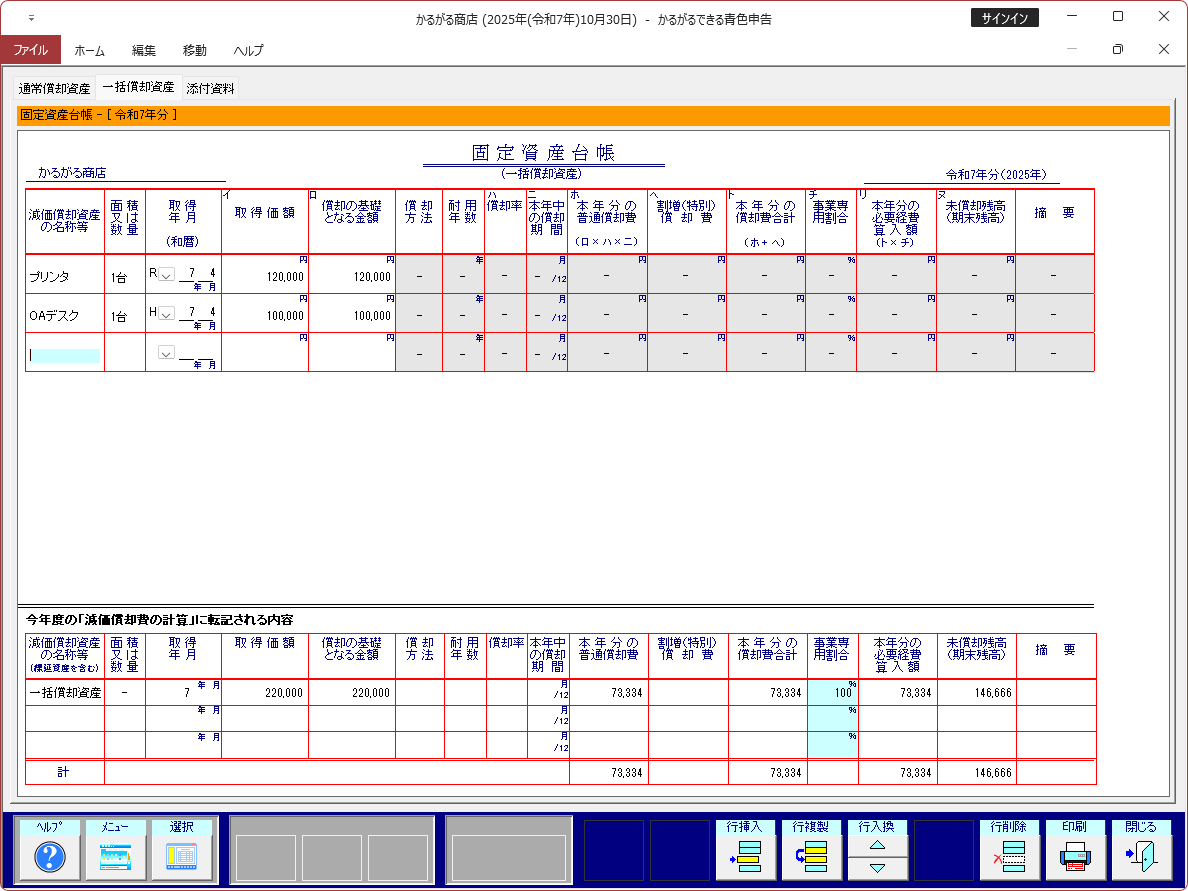Viewport: 1188px width, 891px height.
Task: Click 事業専用割合 100 percent cell
Action: [x=832, y=692]
